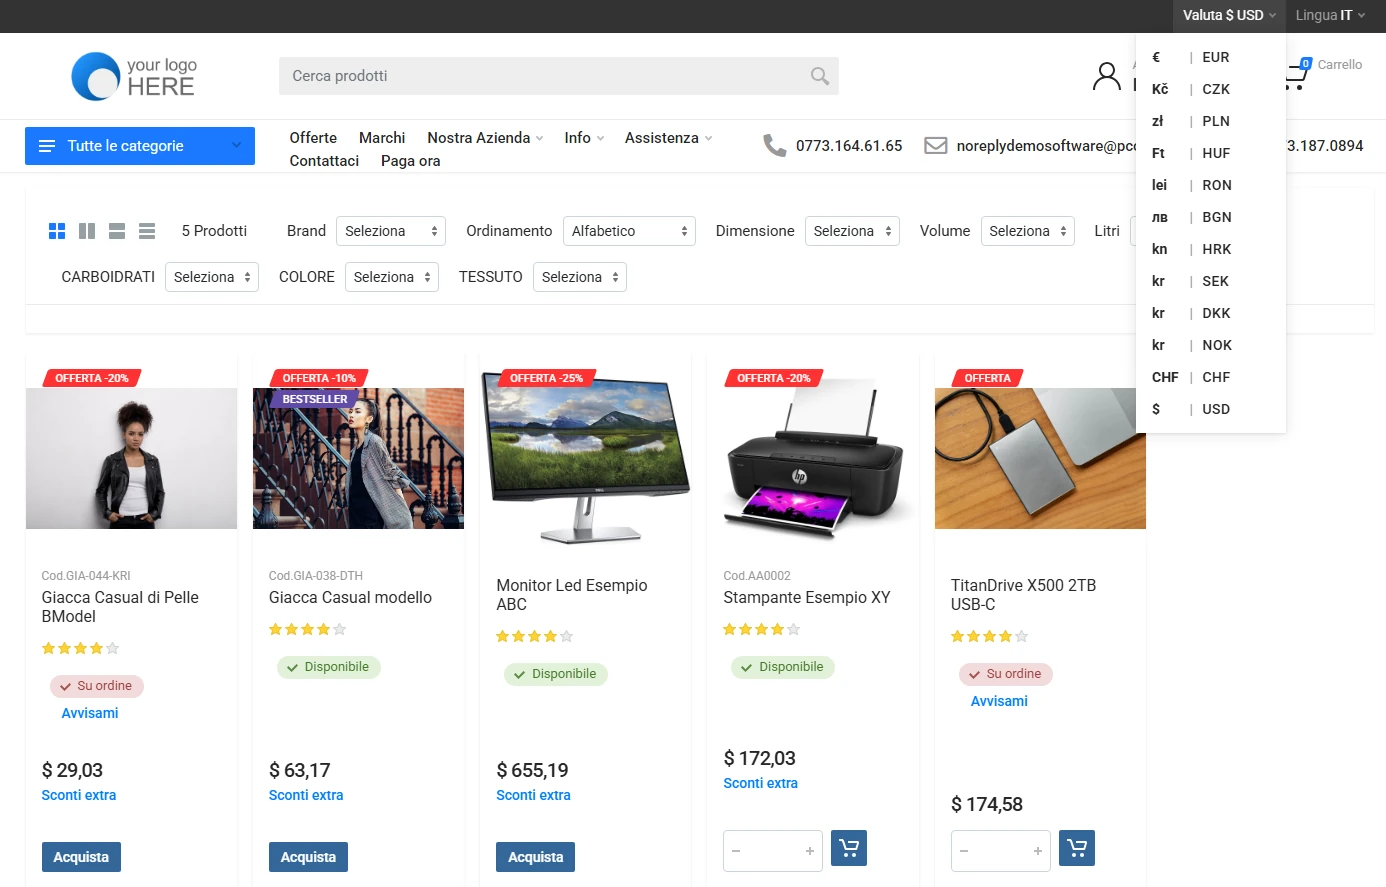Focus the Cerca prodotti search field

tap(558, 76)
